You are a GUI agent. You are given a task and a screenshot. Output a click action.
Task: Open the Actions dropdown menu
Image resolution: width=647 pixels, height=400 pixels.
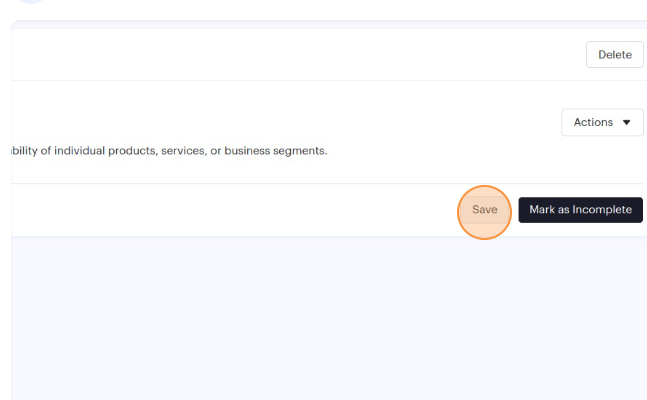(x=602, y=122)
